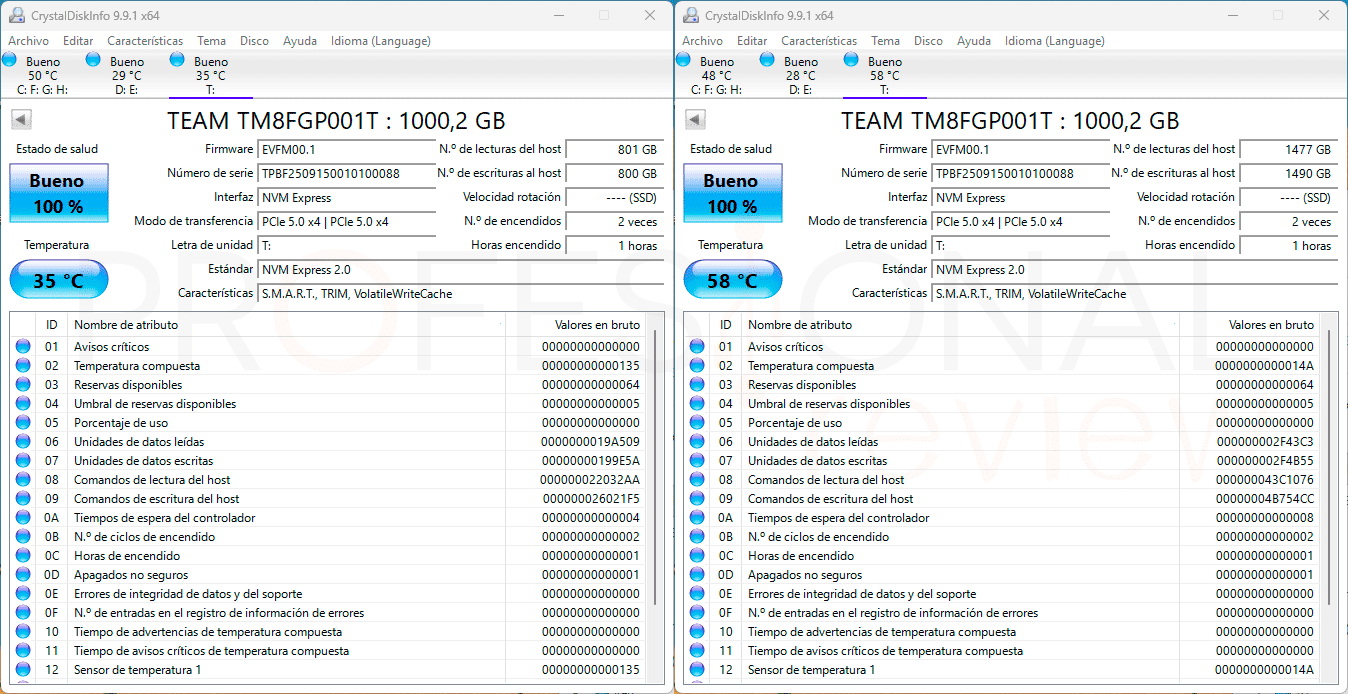The height and width of the screenshot is (694, 1348).
Task: Click status icon for Unidades de datos leídas in left window
Action: pyautogui.click(x=24, y=442)
